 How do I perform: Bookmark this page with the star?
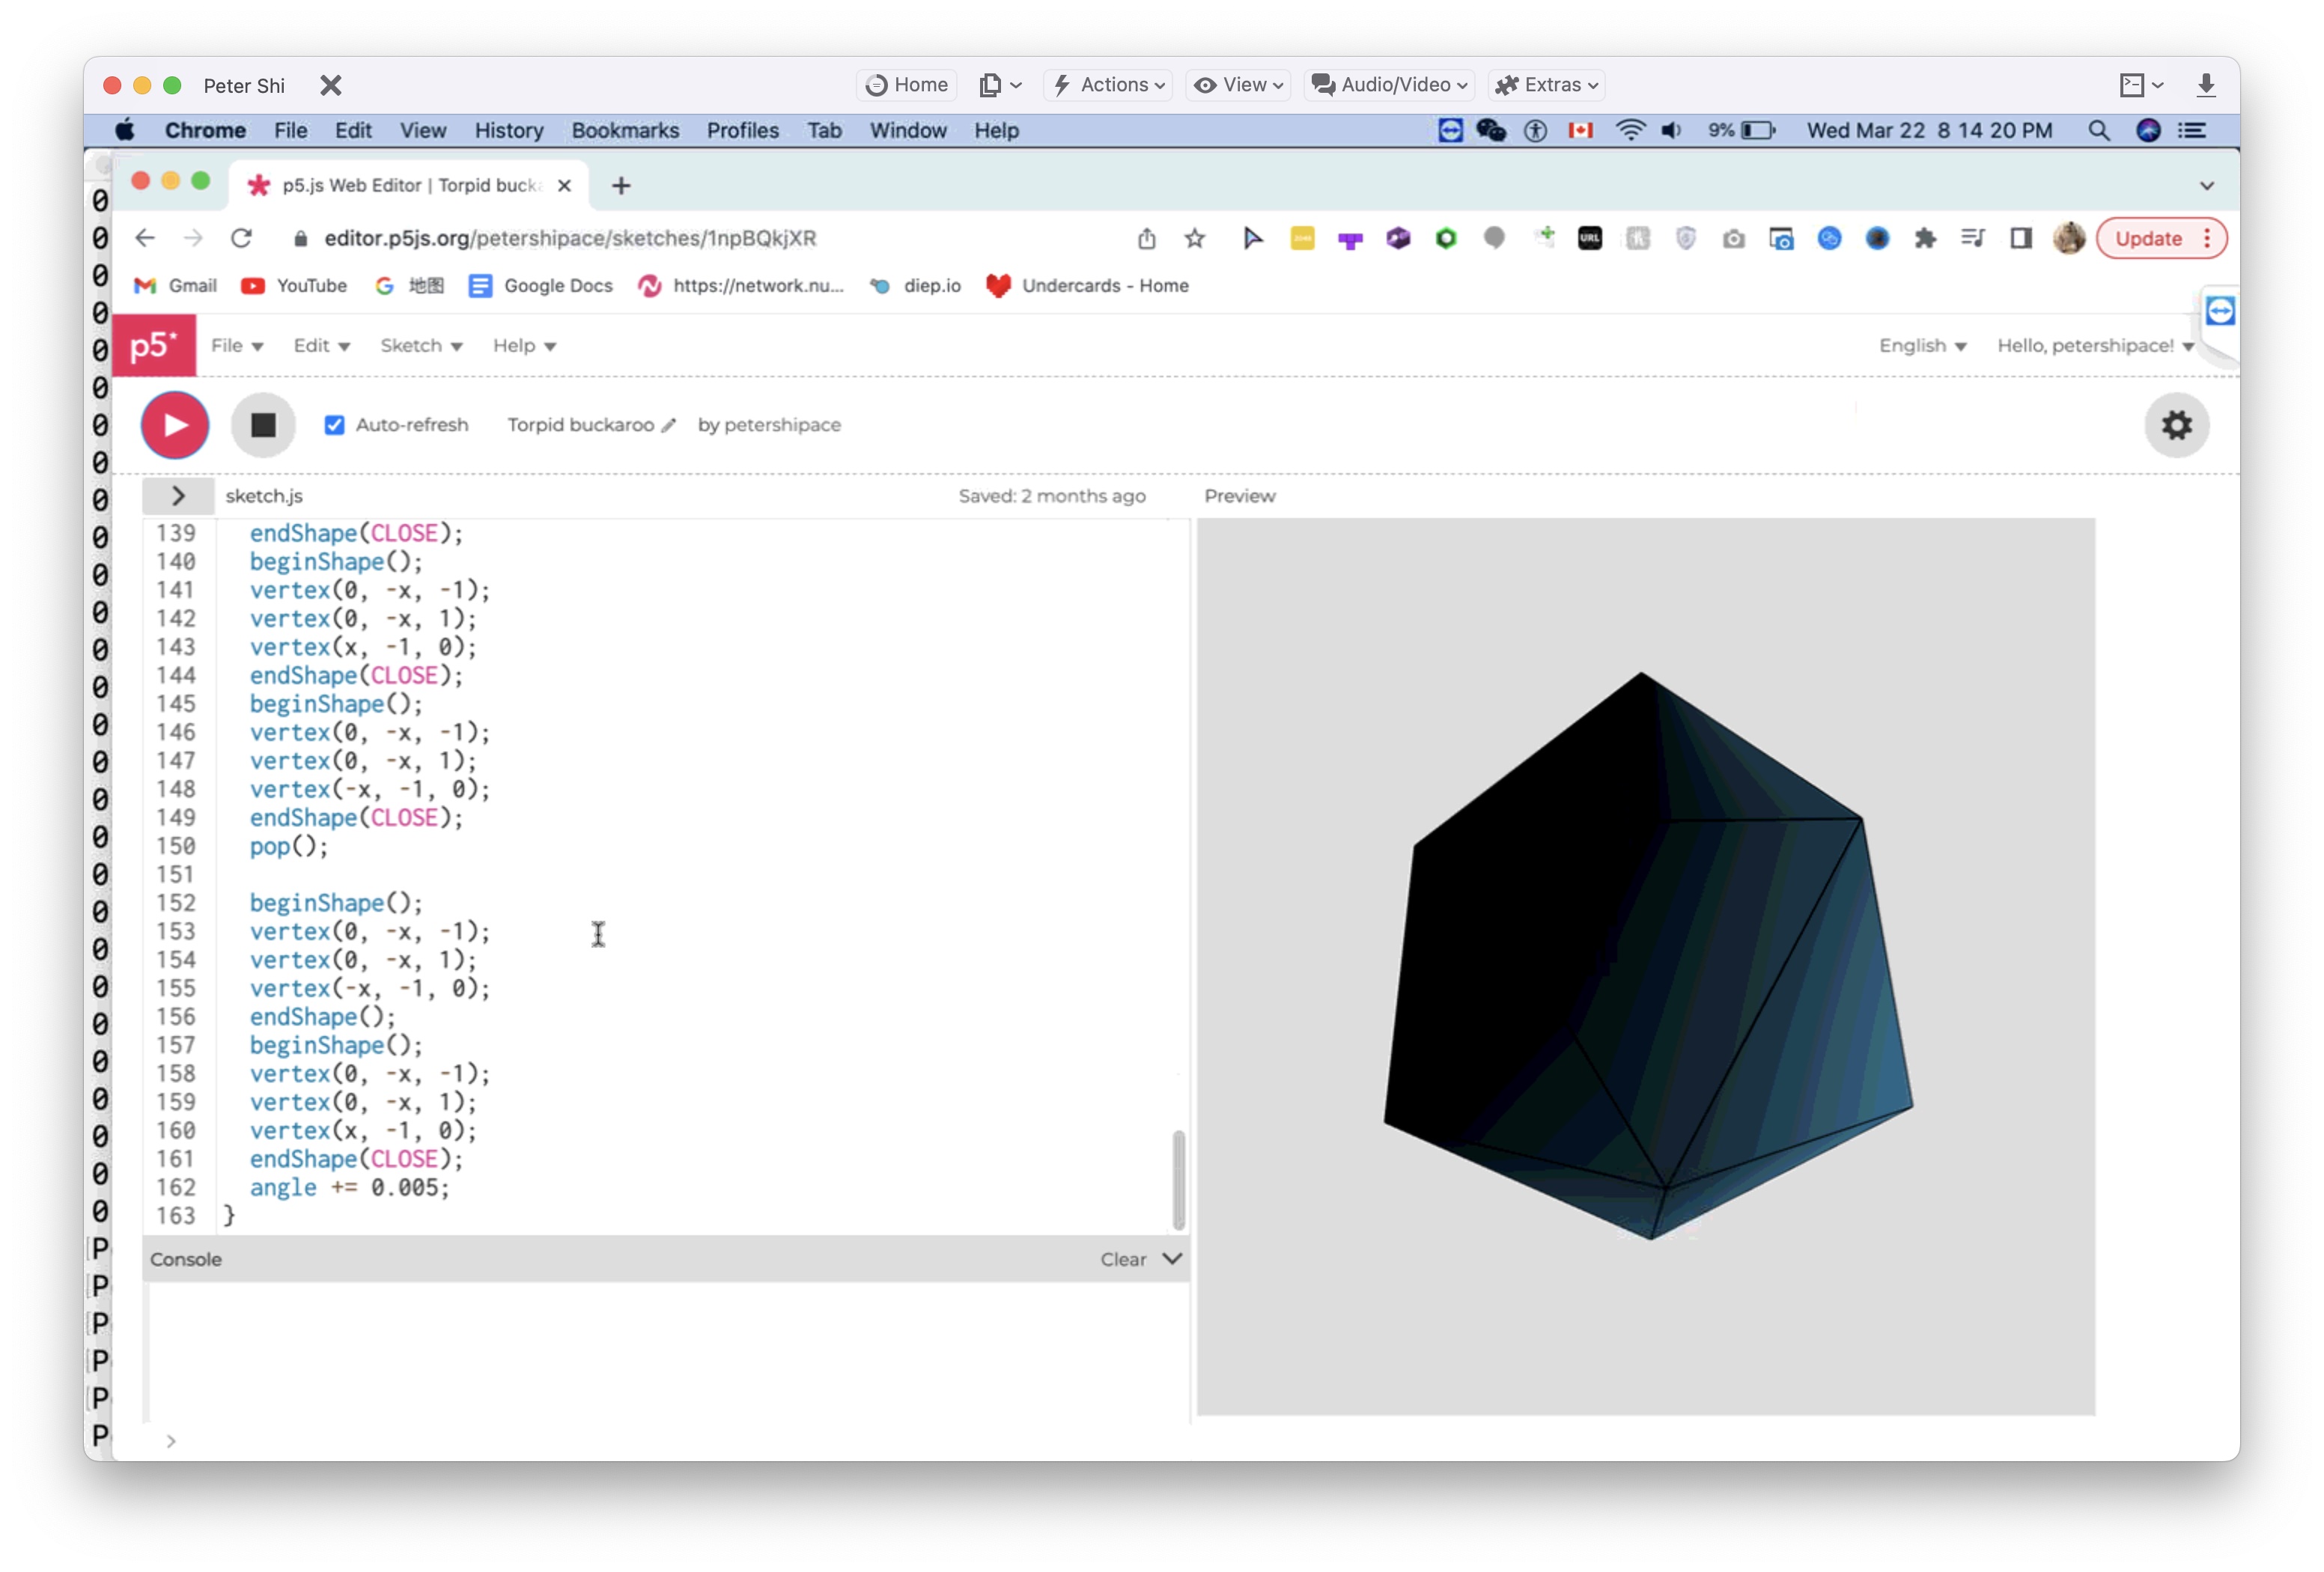(1194, 238)
